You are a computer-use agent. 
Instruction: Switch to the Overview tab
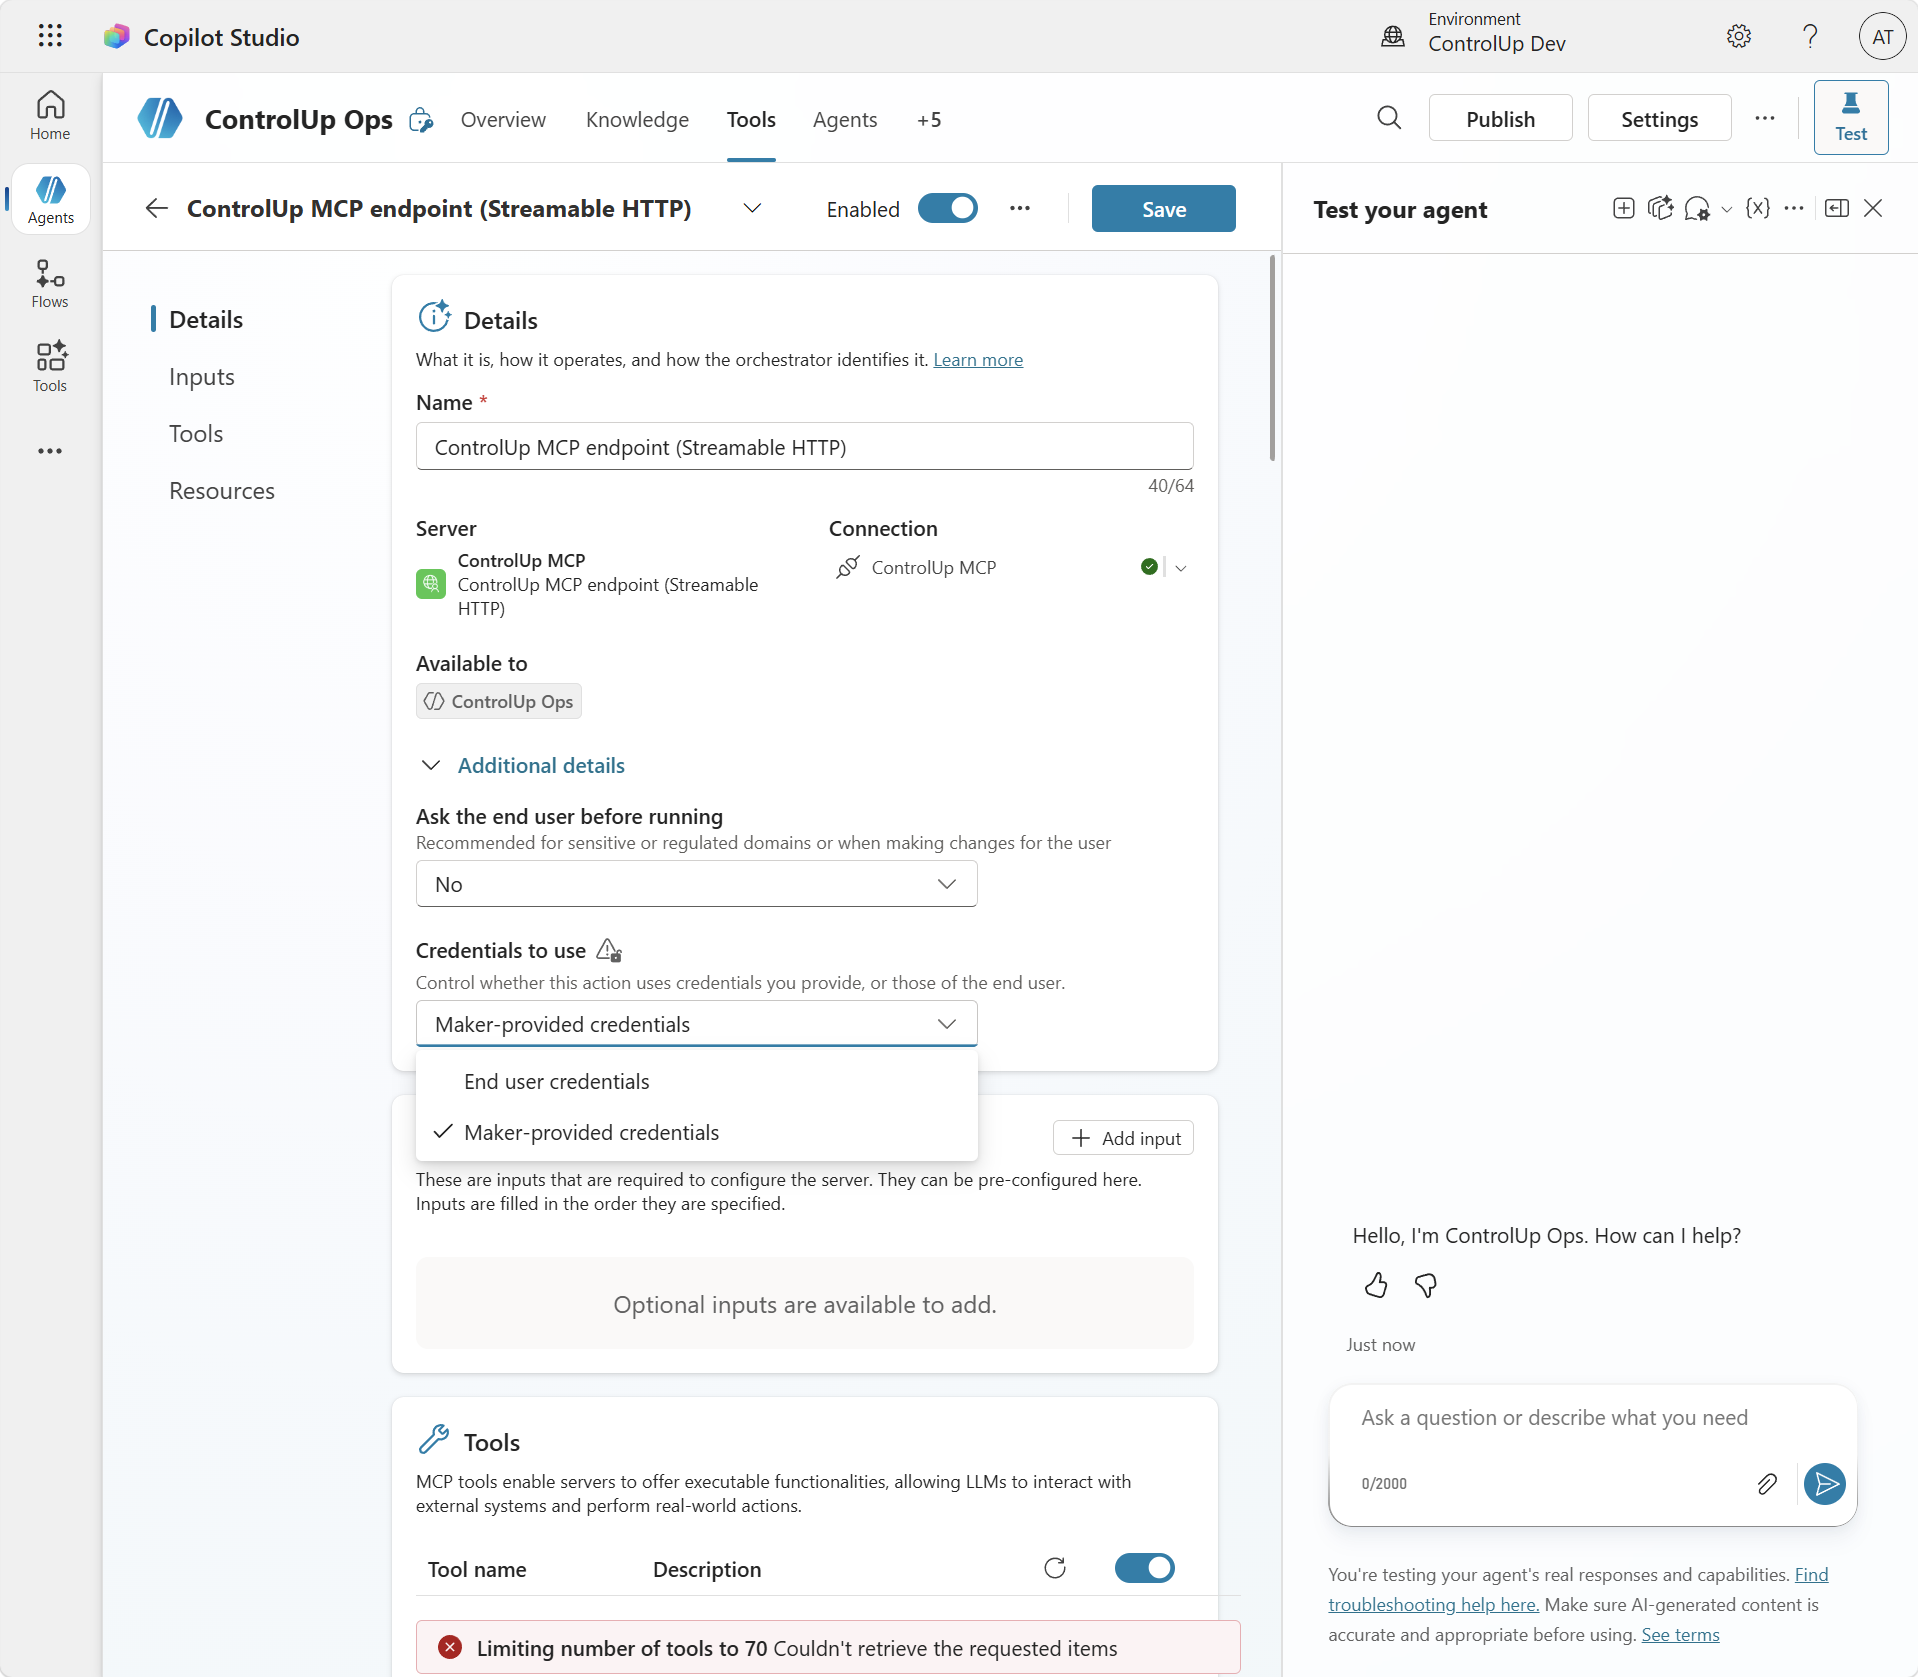pos(503,120)
